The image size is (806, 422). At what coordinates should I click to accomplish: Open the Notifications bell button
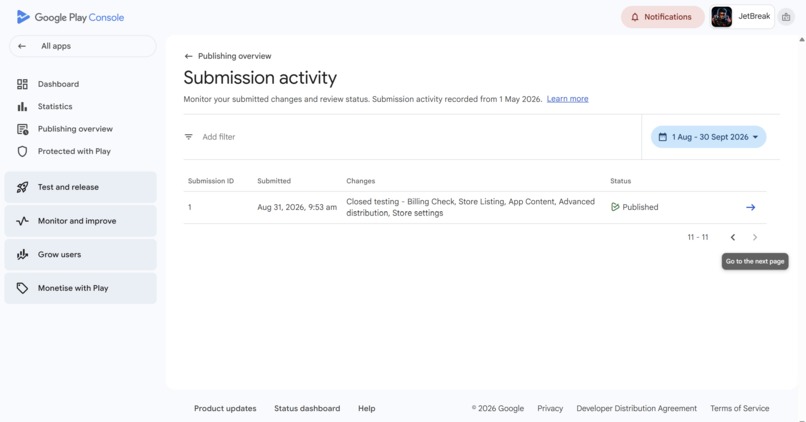click(x=662, y=17)
